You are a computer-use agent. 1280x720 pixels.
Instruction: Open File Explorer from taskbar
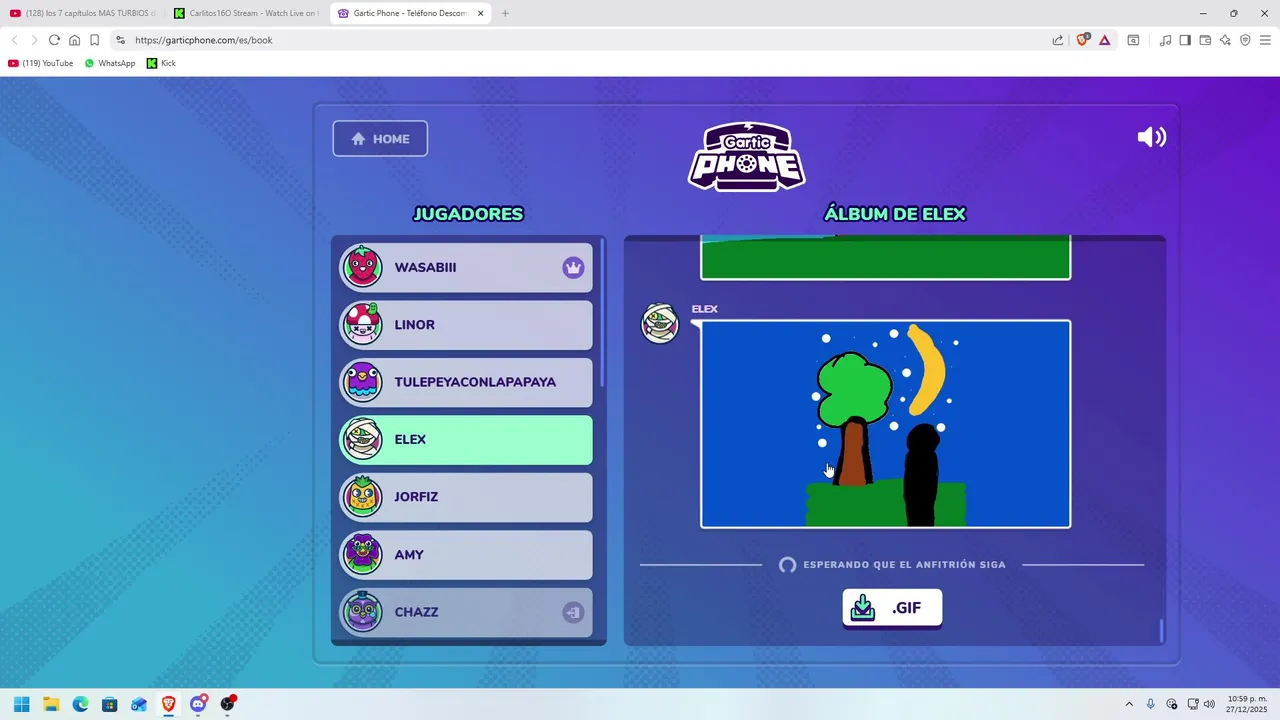[51, 704]
